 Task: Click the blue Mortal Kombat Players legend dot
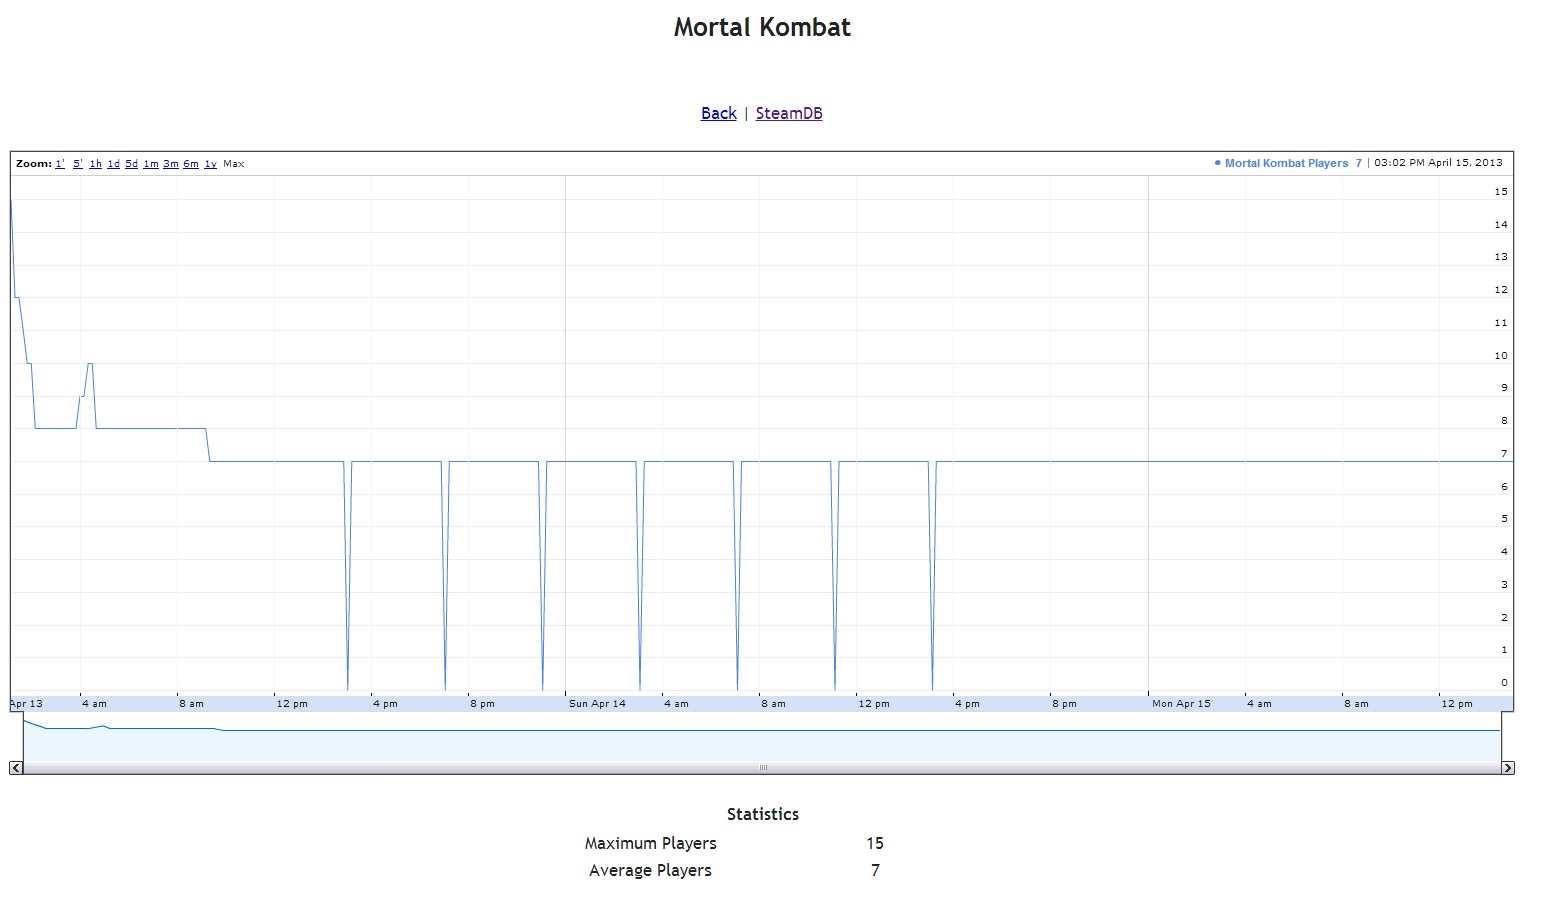click(x=1217, y=163)
